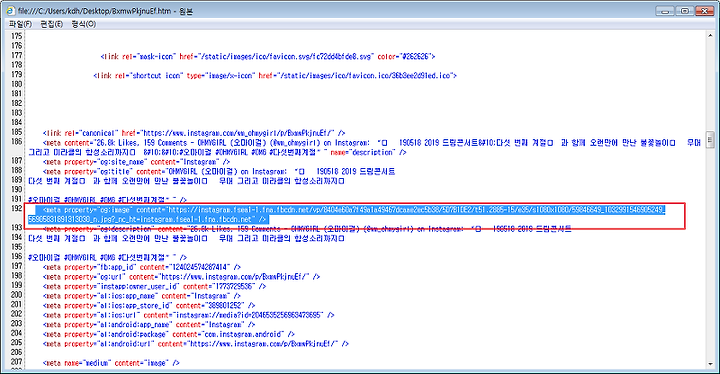
Task: Open the 형식(O) menu
Action: pyautogui.click(x=84, y=24)
